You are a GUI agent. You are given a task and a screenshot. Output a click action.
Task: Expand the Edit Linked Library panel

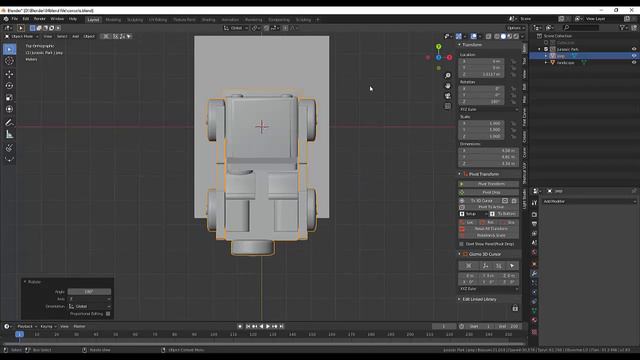click(459, 299)
